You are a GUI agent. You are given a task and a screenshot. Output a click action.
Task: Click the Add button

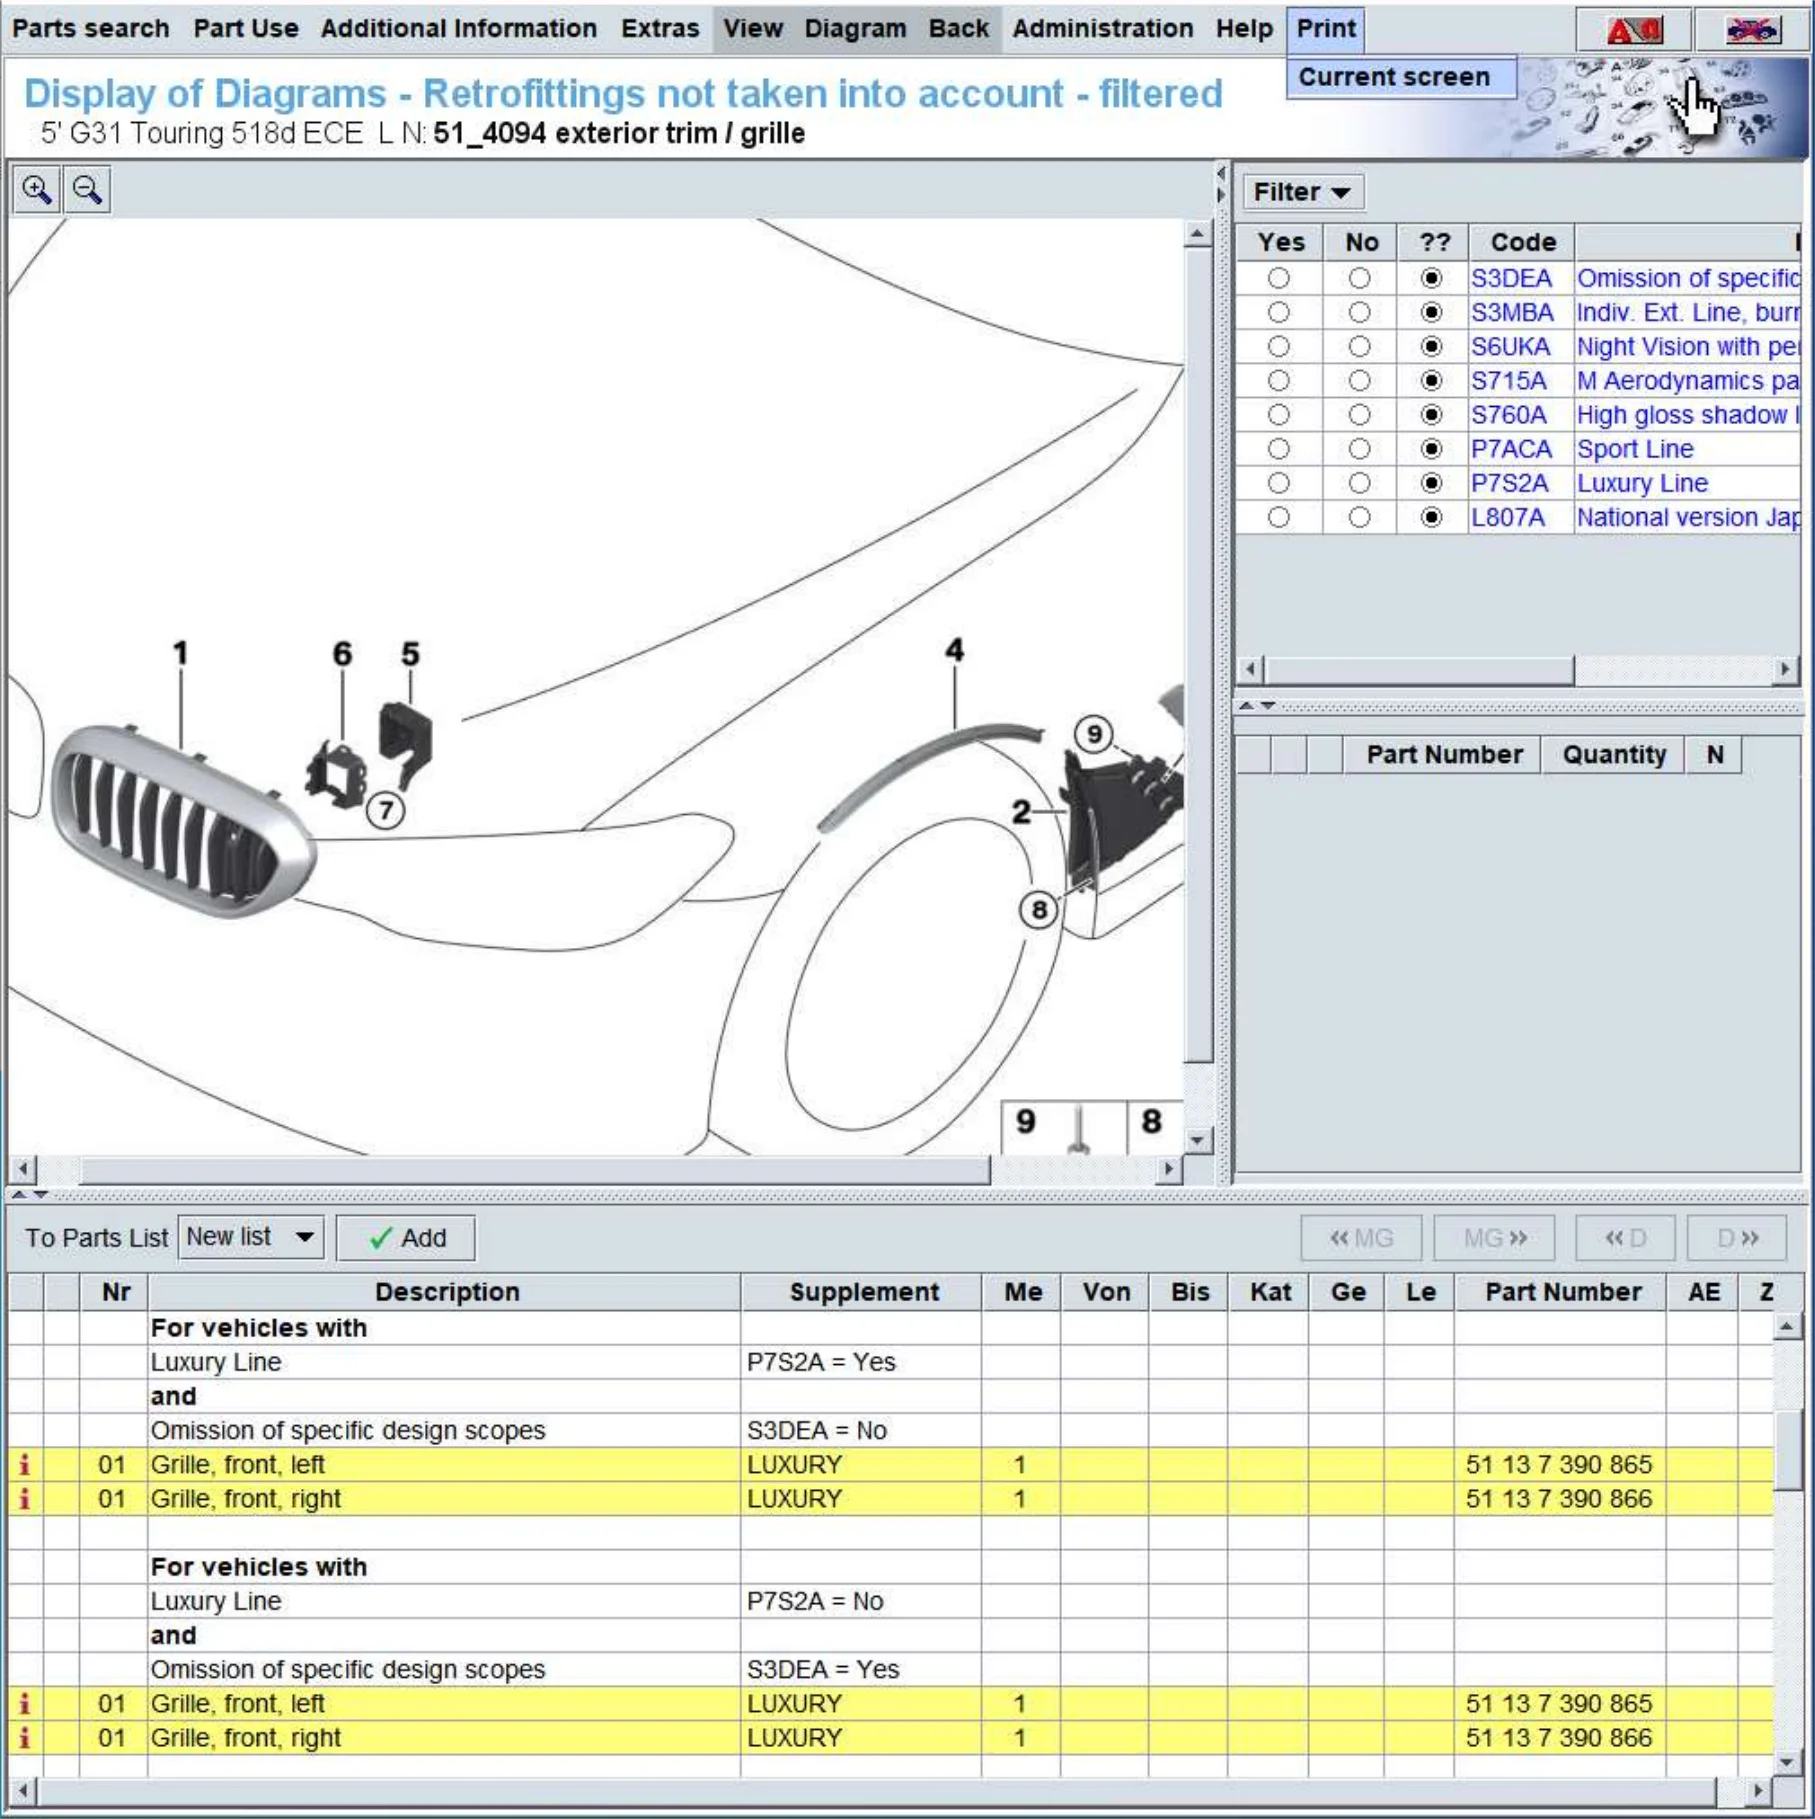406,1238
